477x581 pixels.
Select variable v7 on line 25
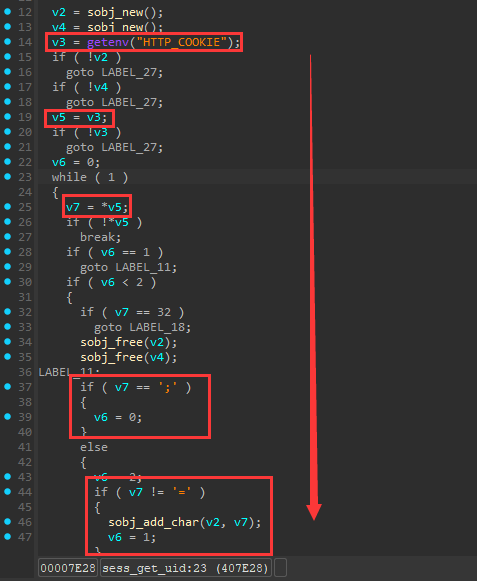pyautogui.click(x=73, y=207)
